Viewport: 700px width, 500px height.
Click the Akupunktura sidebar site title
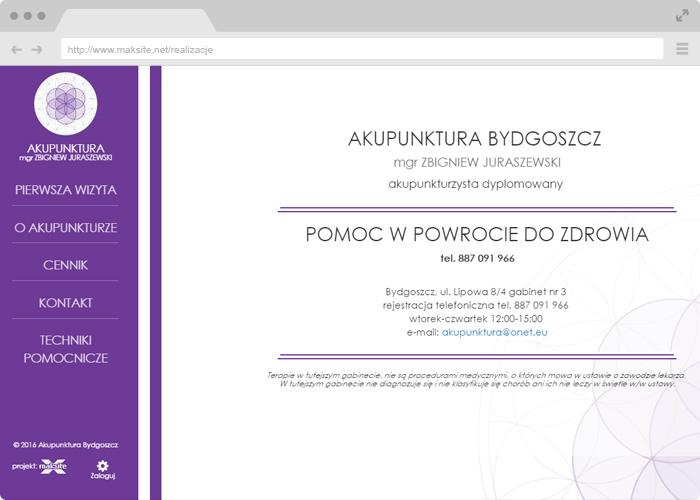[66, 148]
